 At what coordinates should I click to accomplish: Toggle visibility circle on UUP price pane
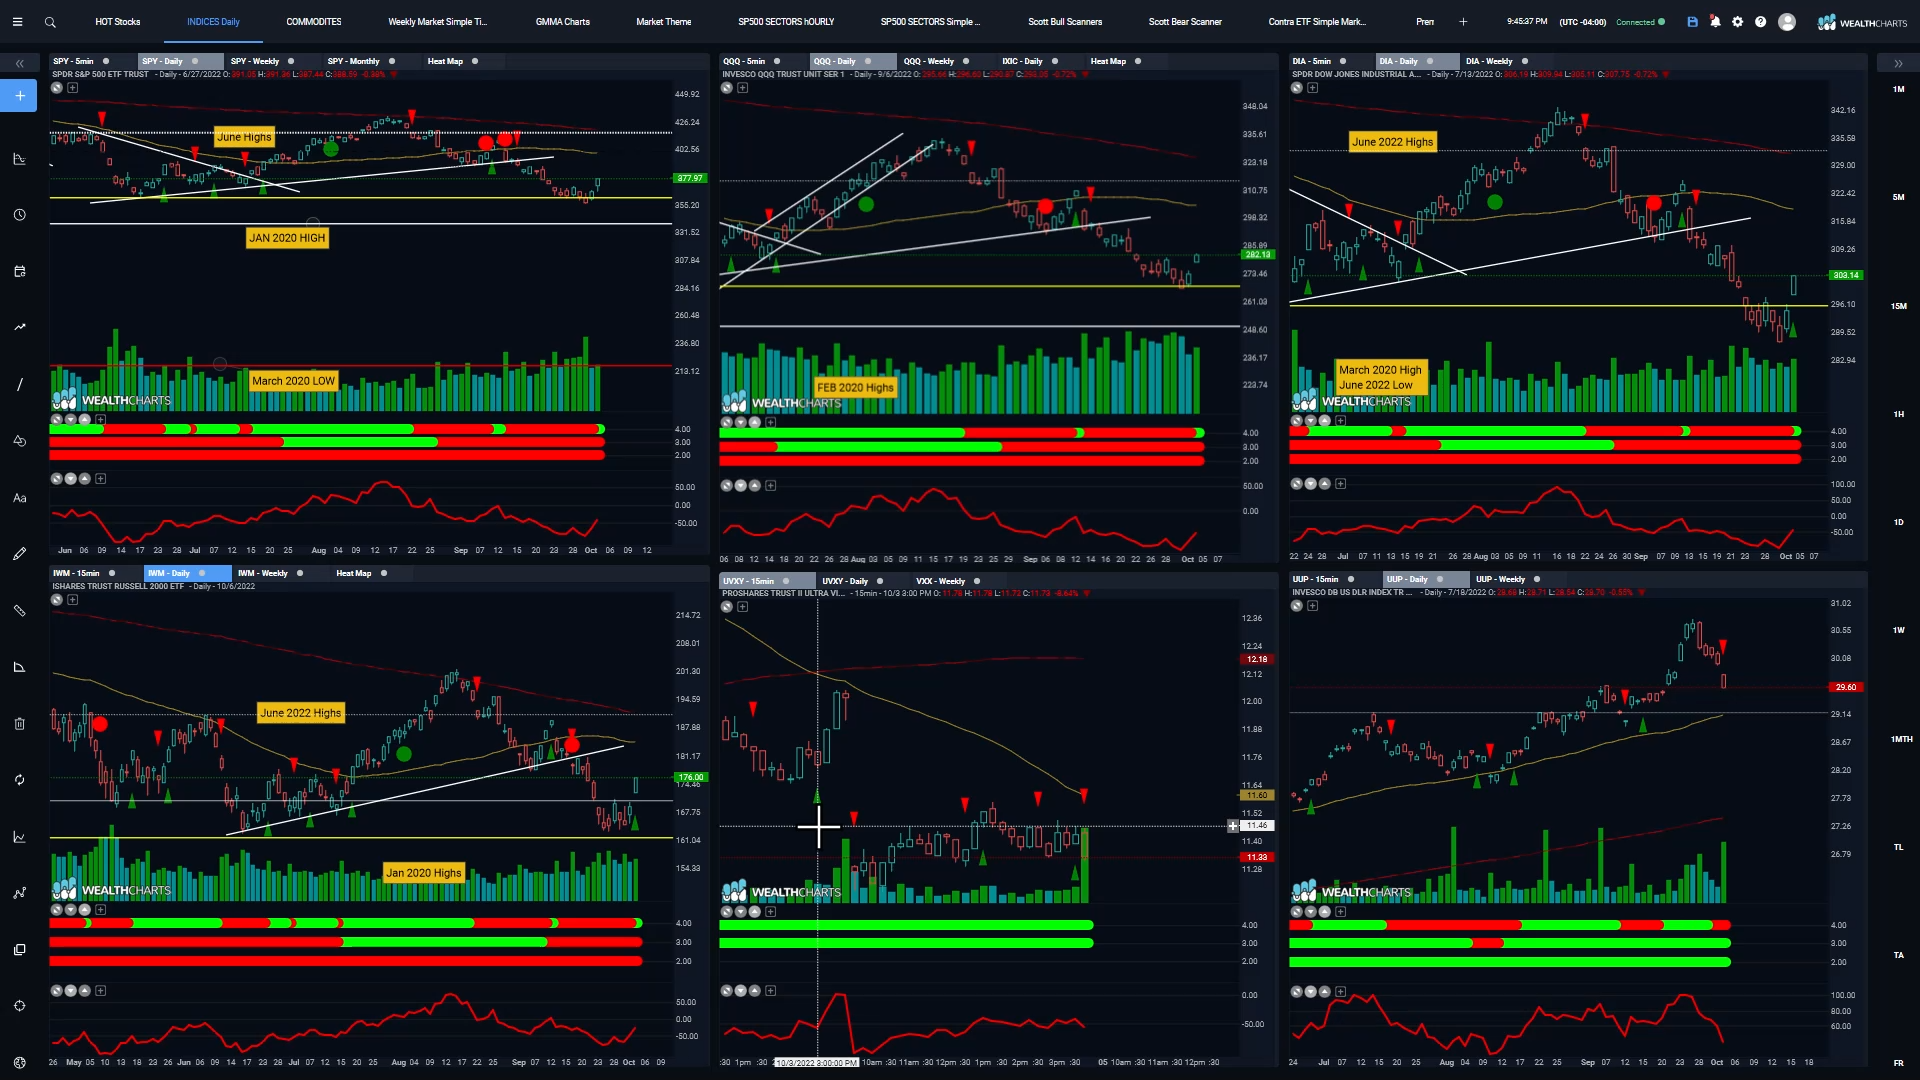pos(1297,606)
